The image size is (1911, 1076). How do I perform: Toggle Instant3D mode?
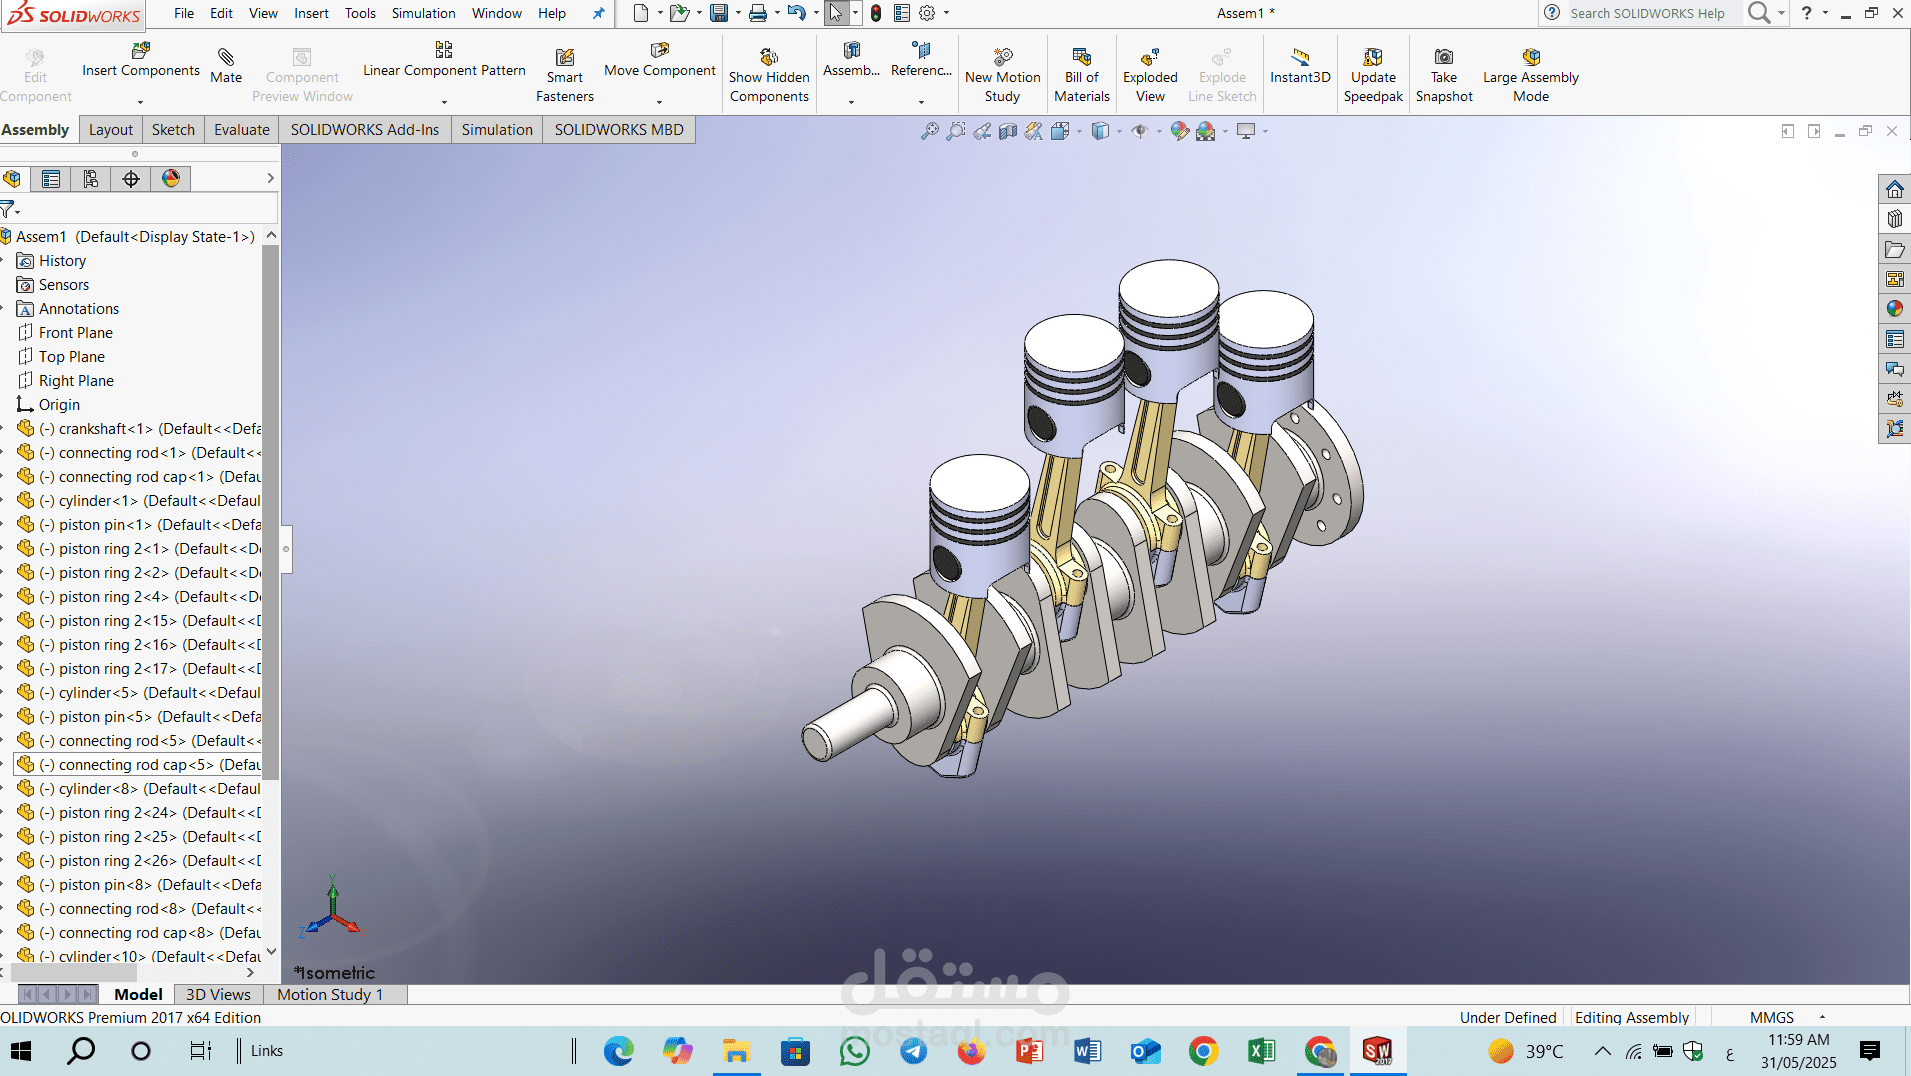1300,65
